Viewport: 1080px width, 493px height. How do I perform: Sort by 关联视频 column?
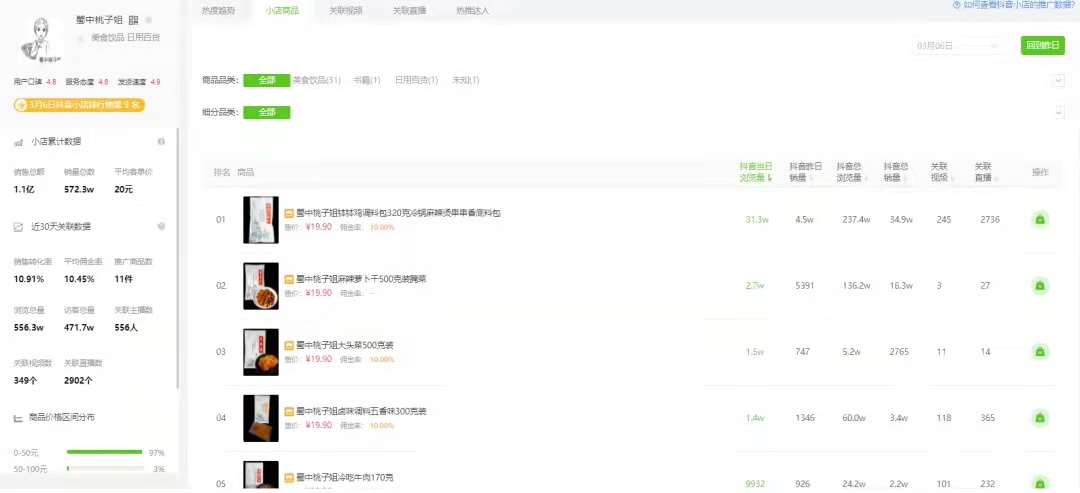pos(941,172)
